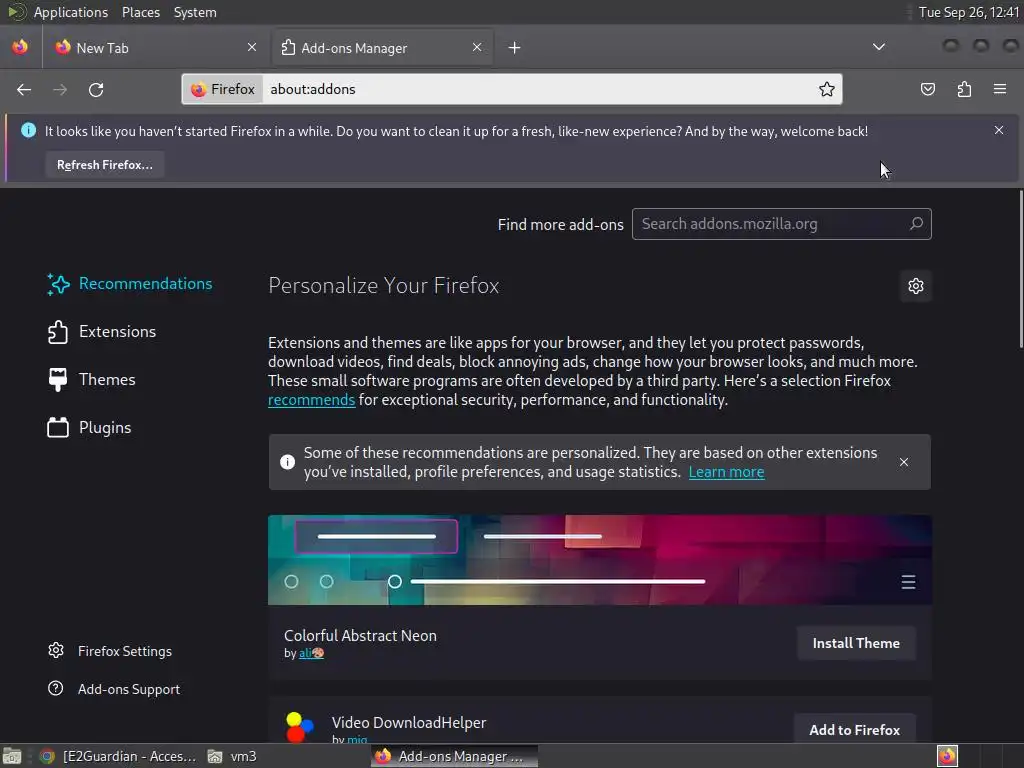Click the Firefox Settings gear icon
This screenshot has width=1024, height=768.
pos(56,650)
